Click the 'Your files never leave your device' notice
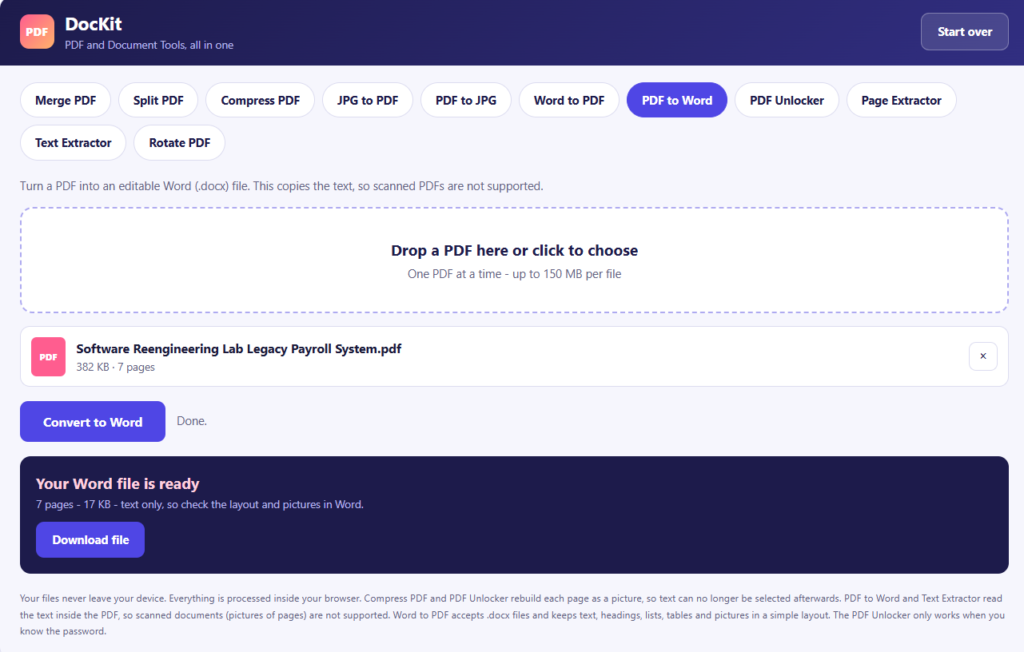This screenshot has height=652, width=1024. pyautogui.click(x=513, y=615)
